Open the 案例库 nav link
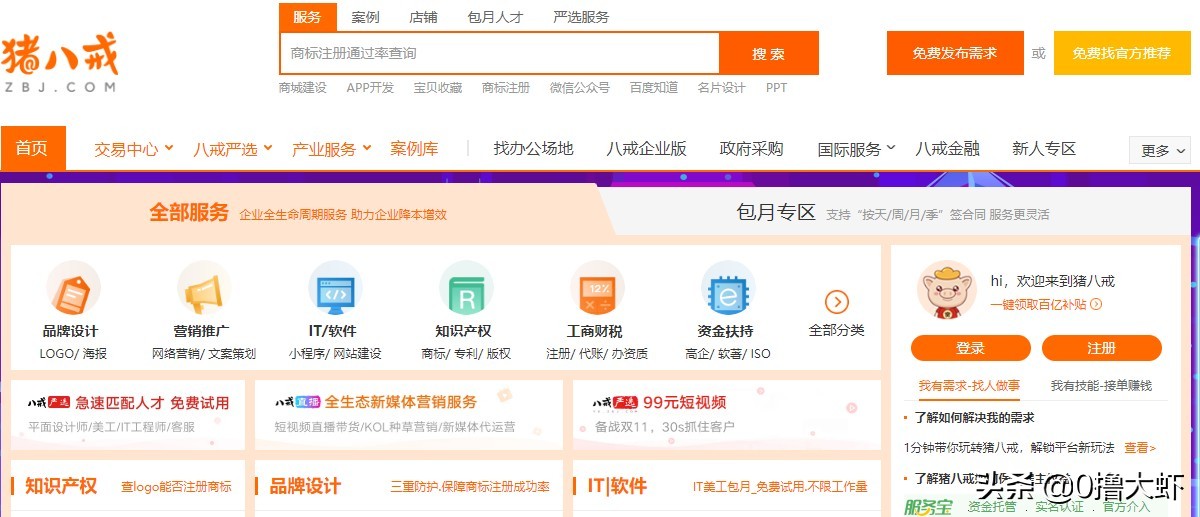This screenshot has height=517, width=1200. tap(414, 149)
